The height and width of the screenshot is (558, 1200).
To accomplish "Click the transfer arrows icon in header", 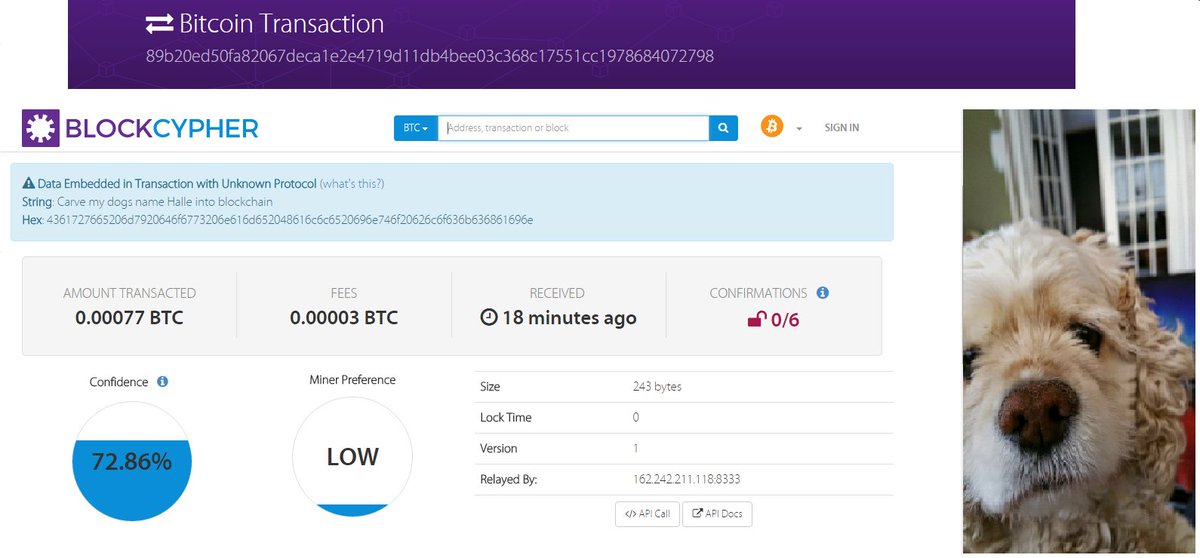I will [x=159, y=24].
